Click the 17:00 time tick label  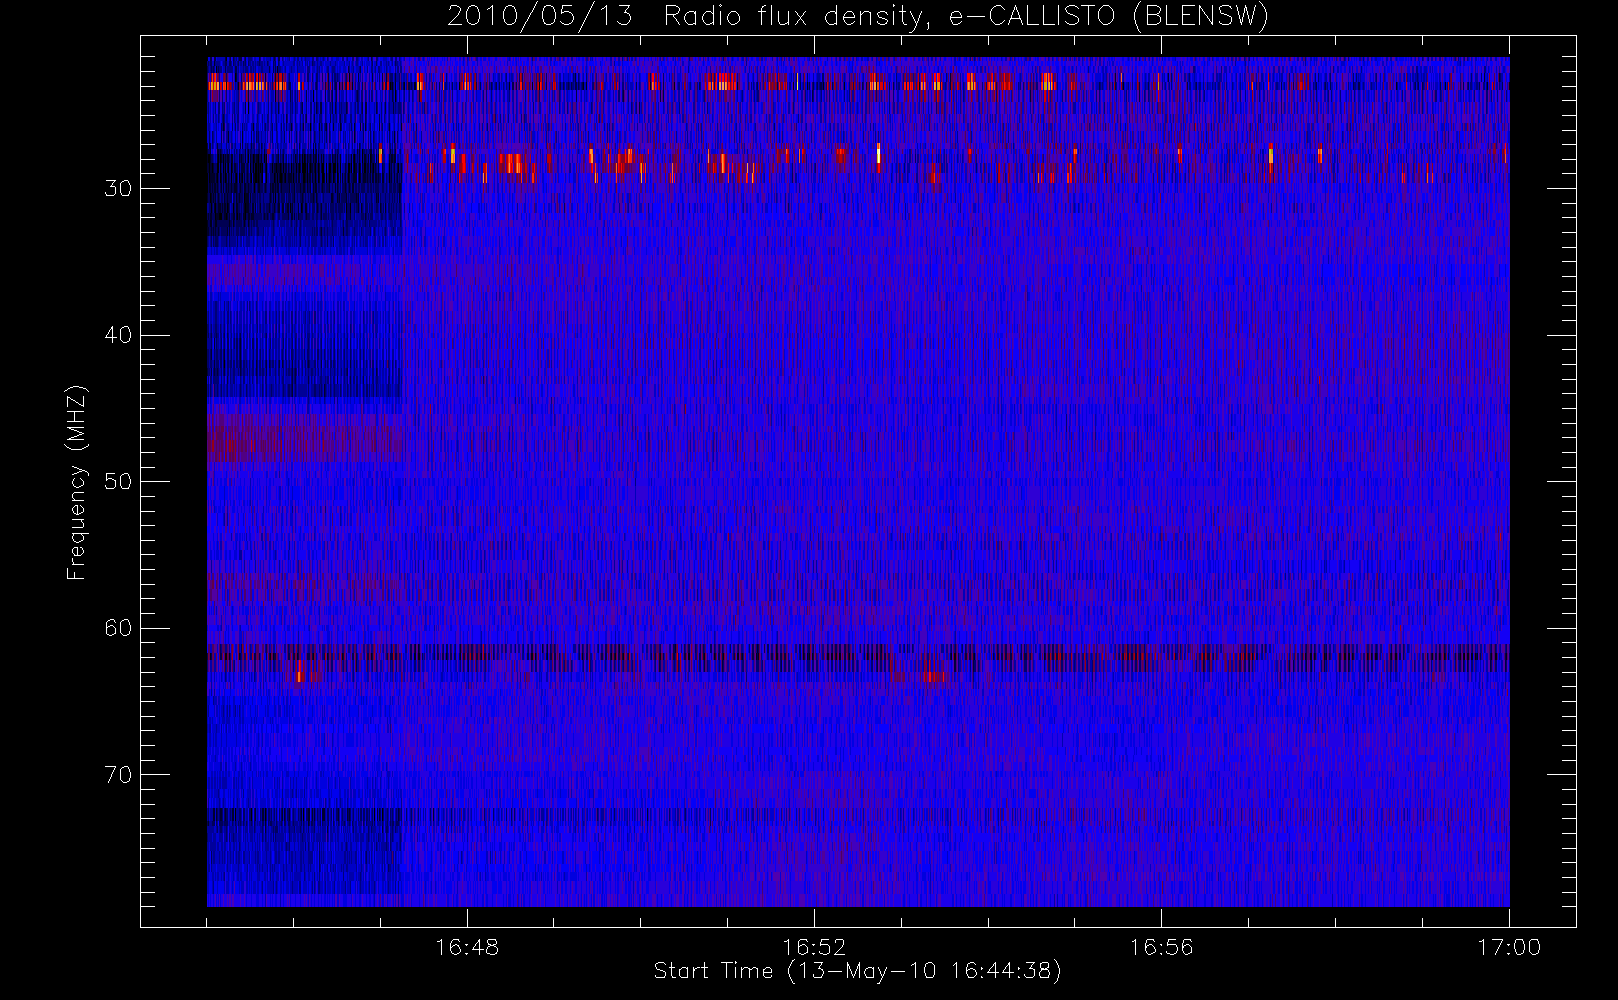(x=1509, y=947)
